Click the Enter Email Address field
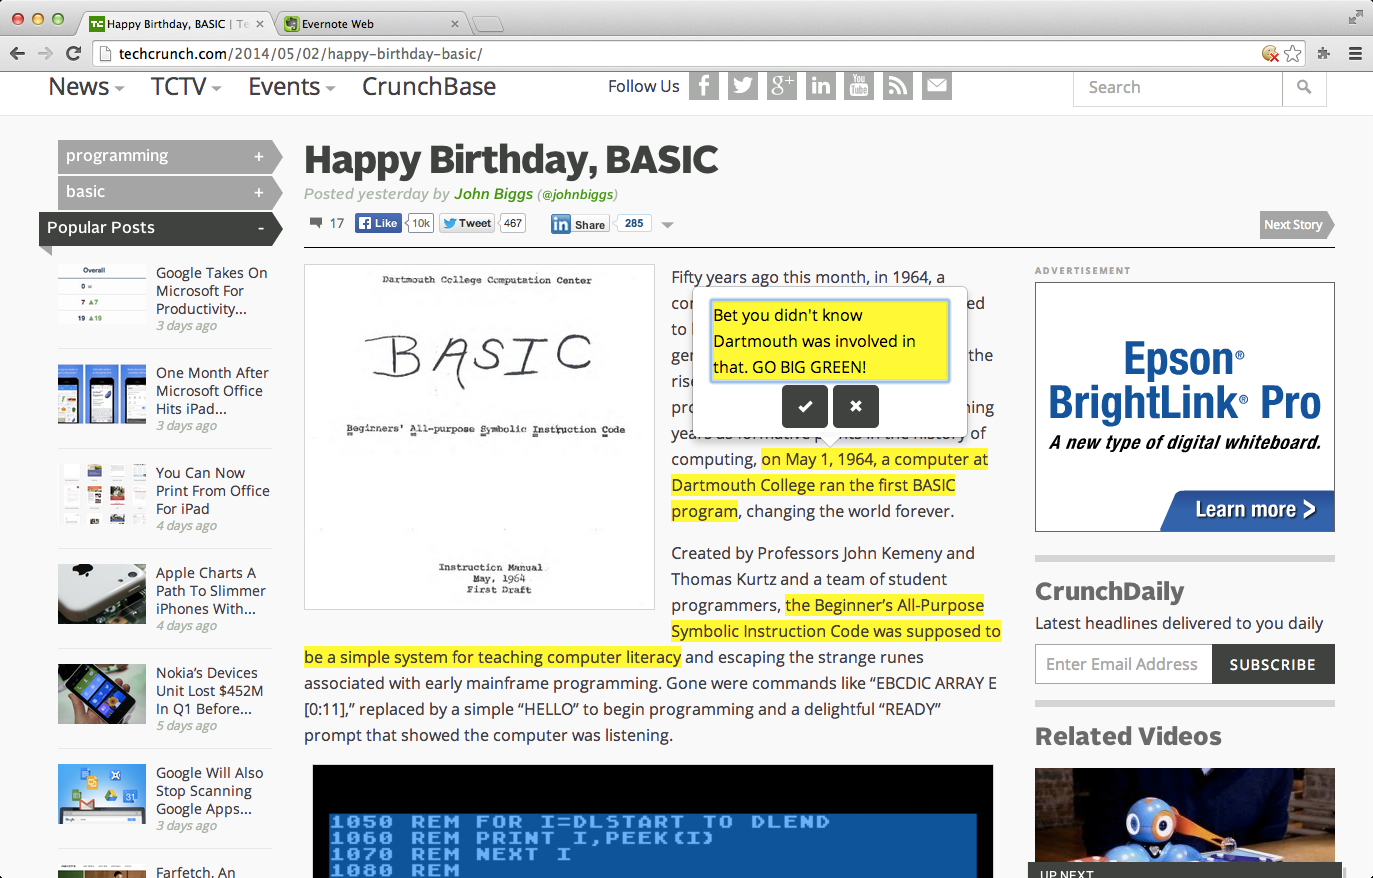Viewport: 1373px width, 878px height. click(x=1123, y=664)
